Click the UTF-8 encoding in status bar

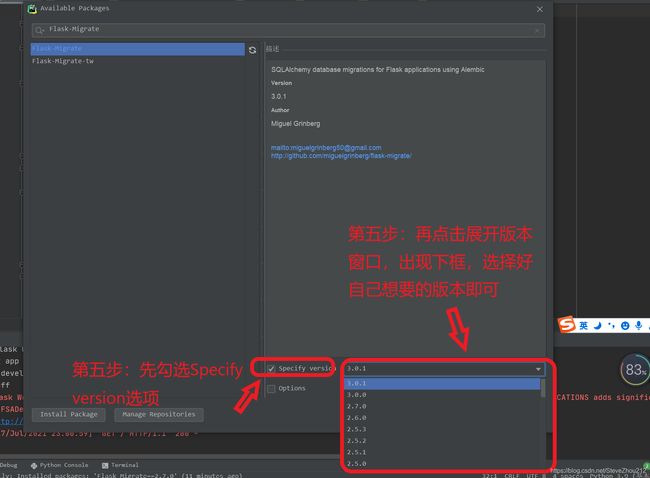(536, 475)
